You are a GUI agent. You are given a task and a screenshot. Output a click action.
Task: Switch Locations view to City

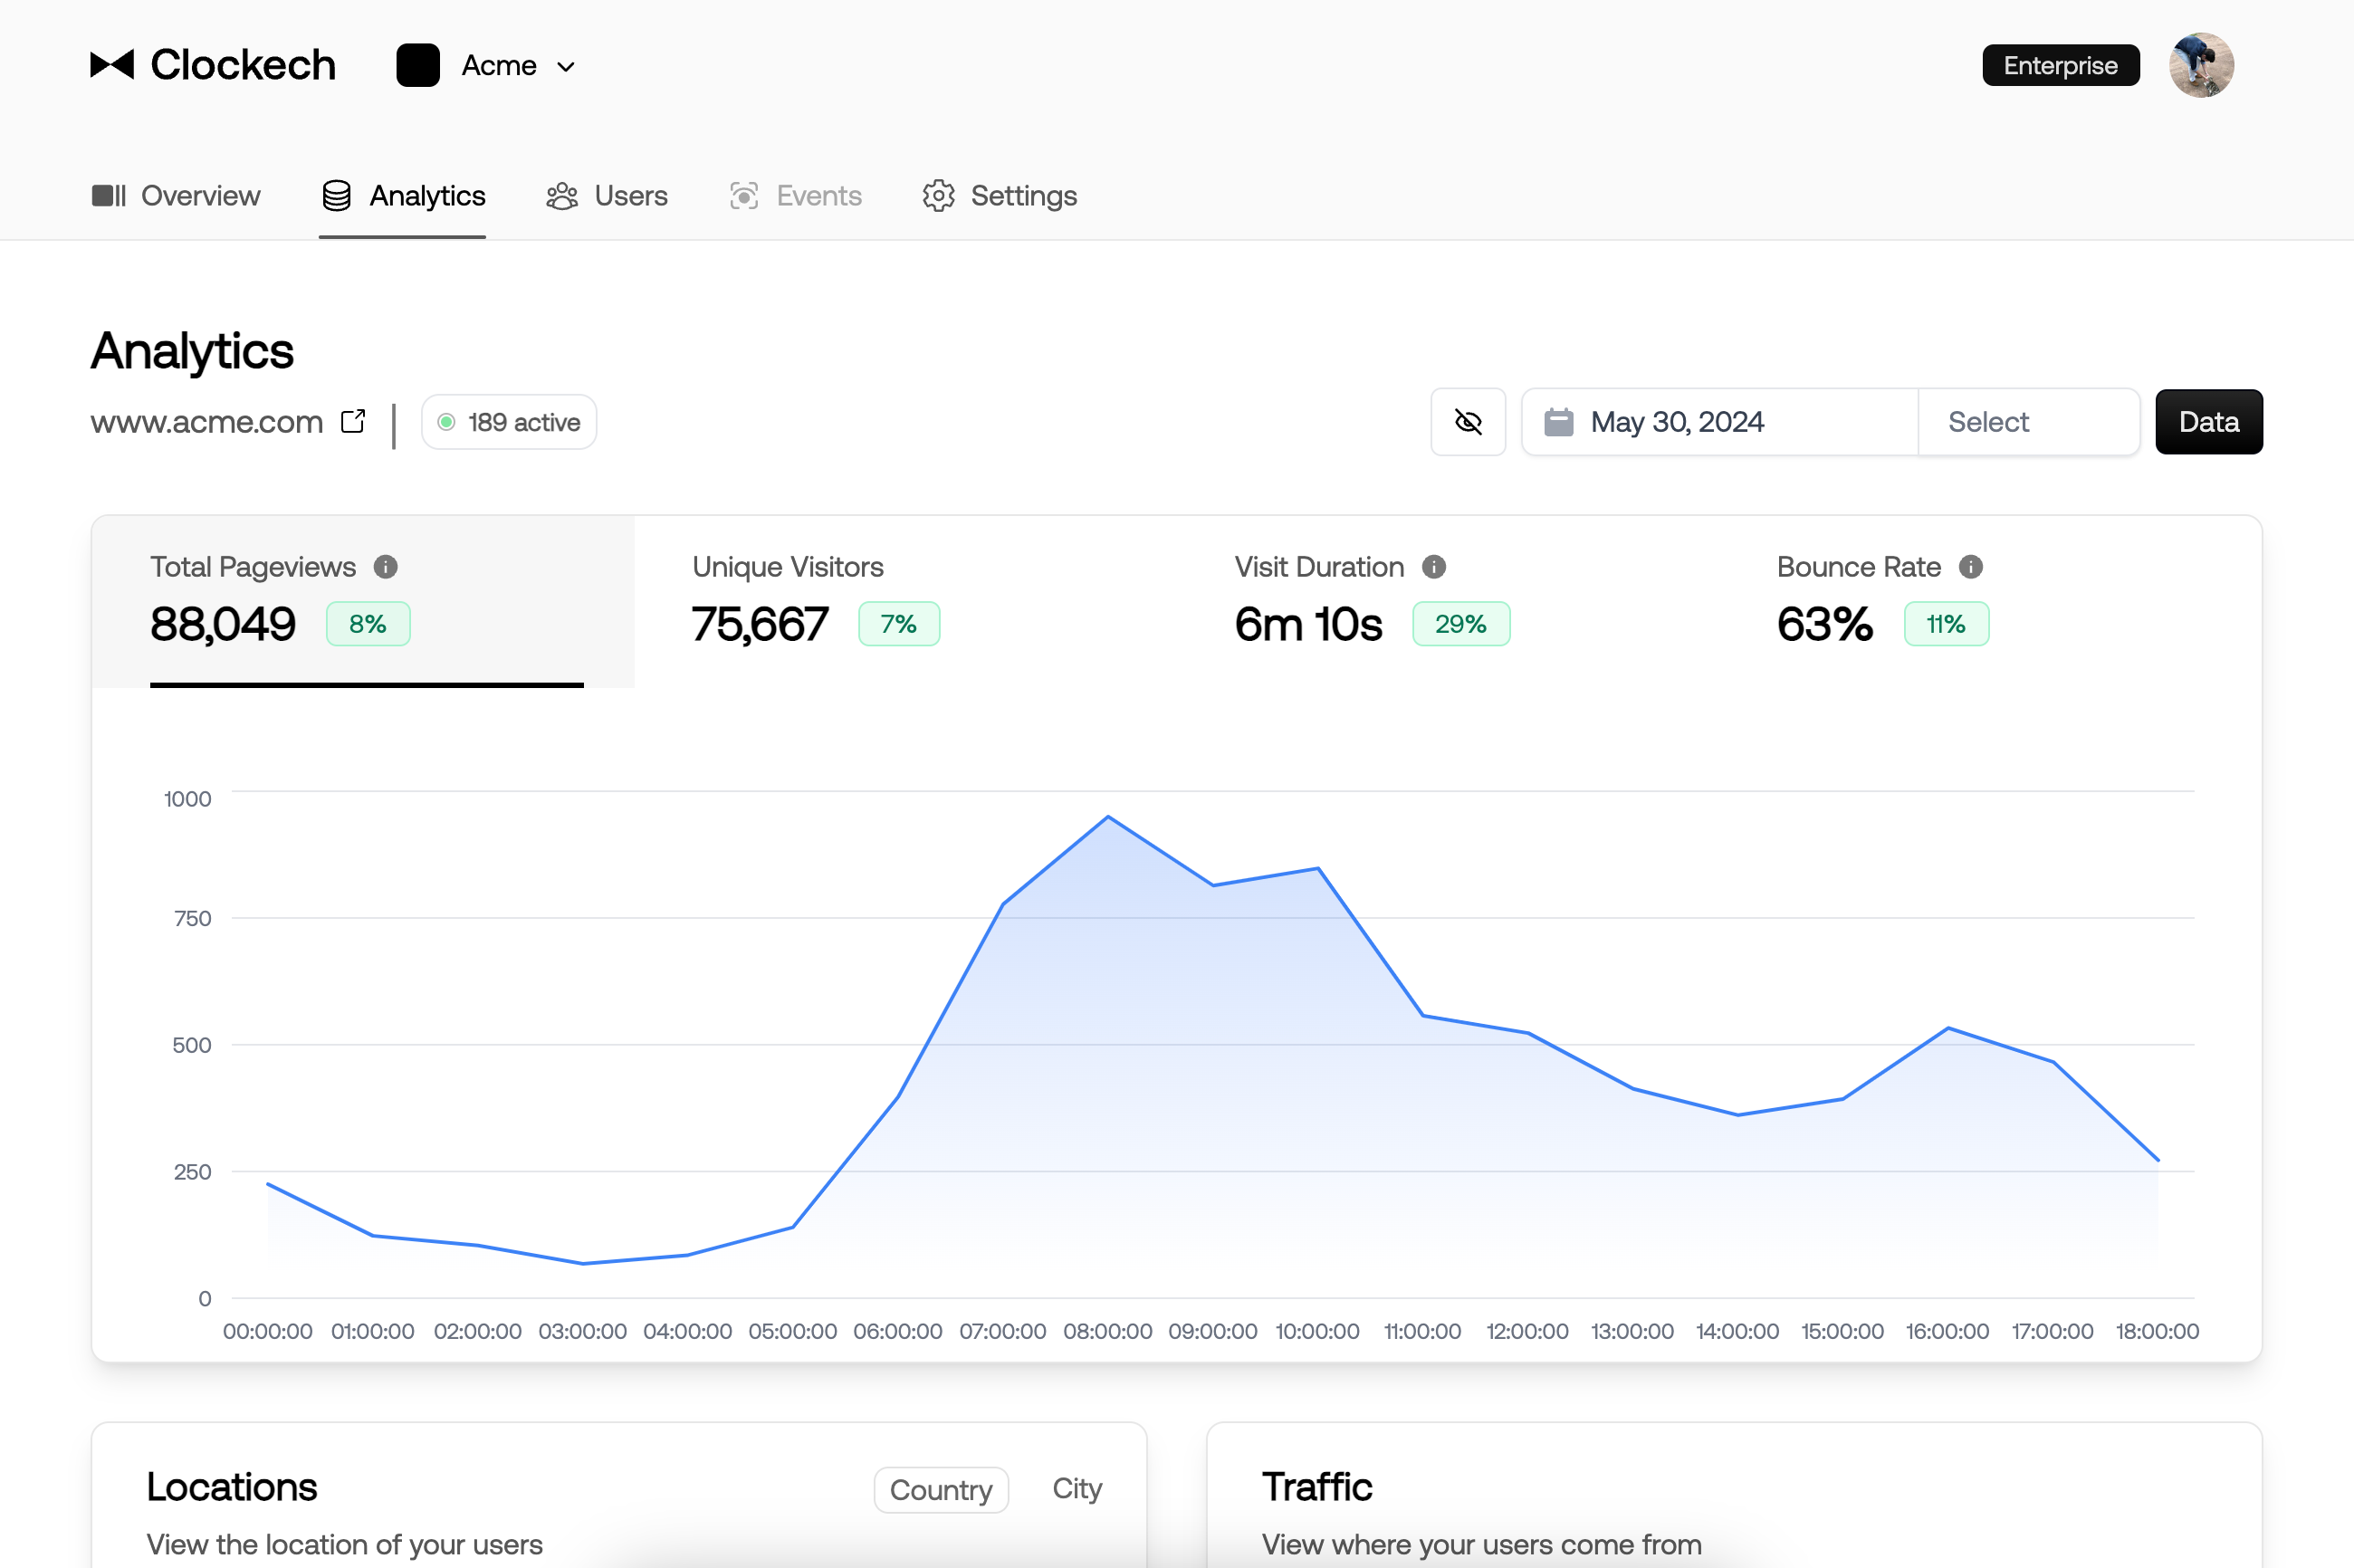[x=1076, y=1488]
